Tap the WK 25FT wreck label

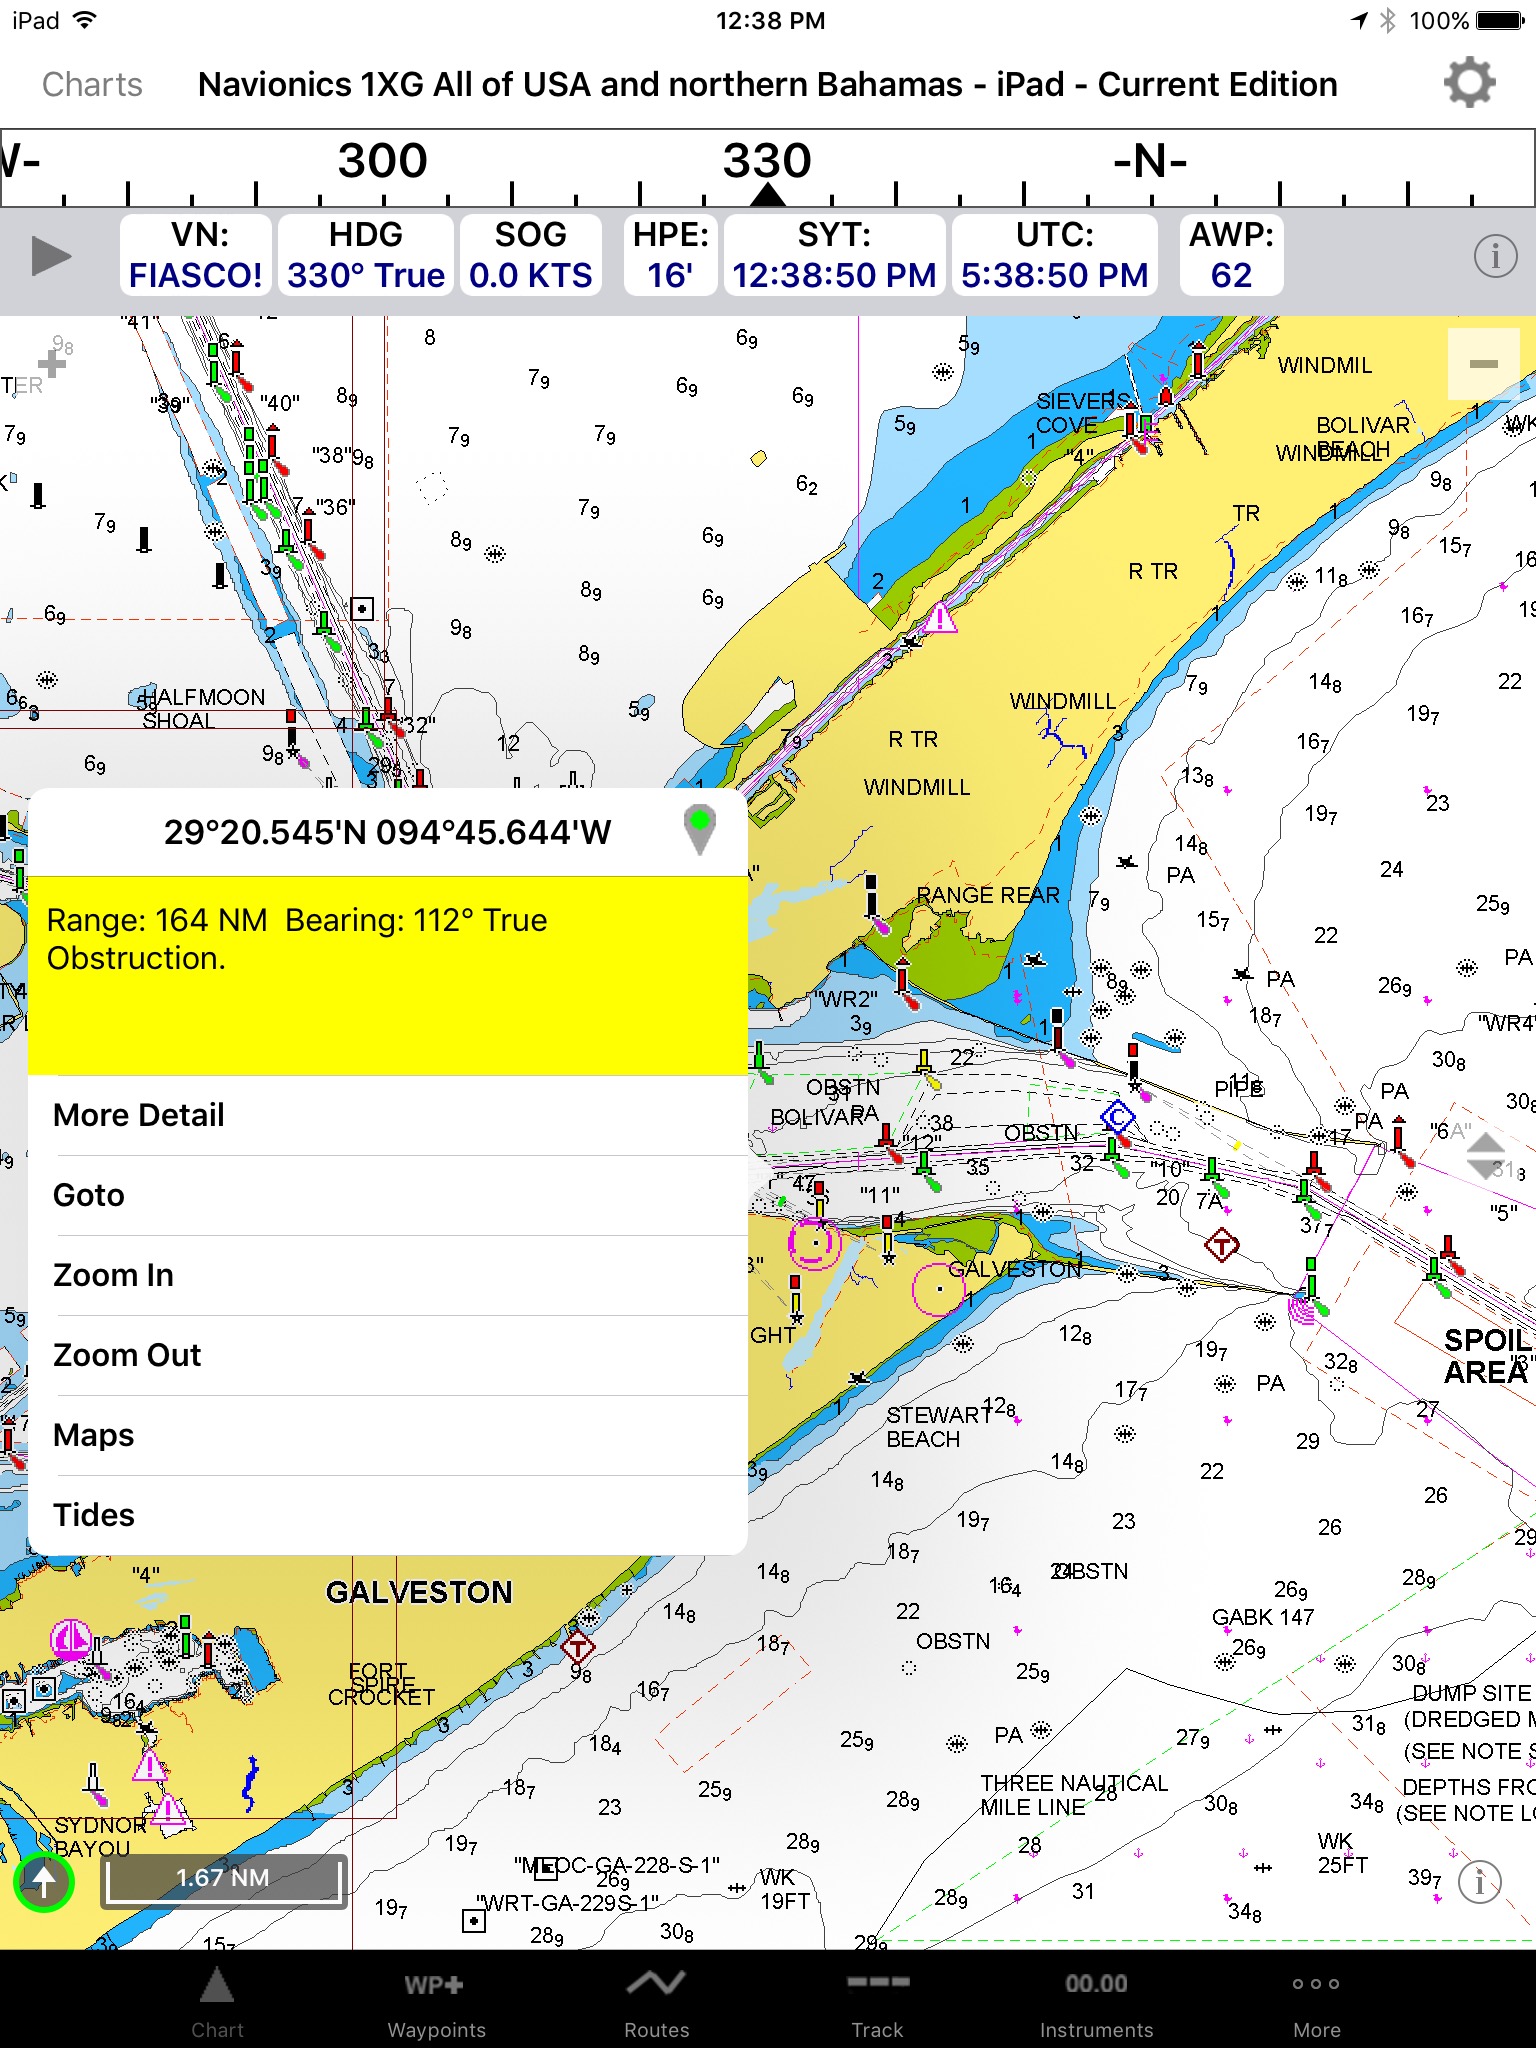tap(1341, 1853)
